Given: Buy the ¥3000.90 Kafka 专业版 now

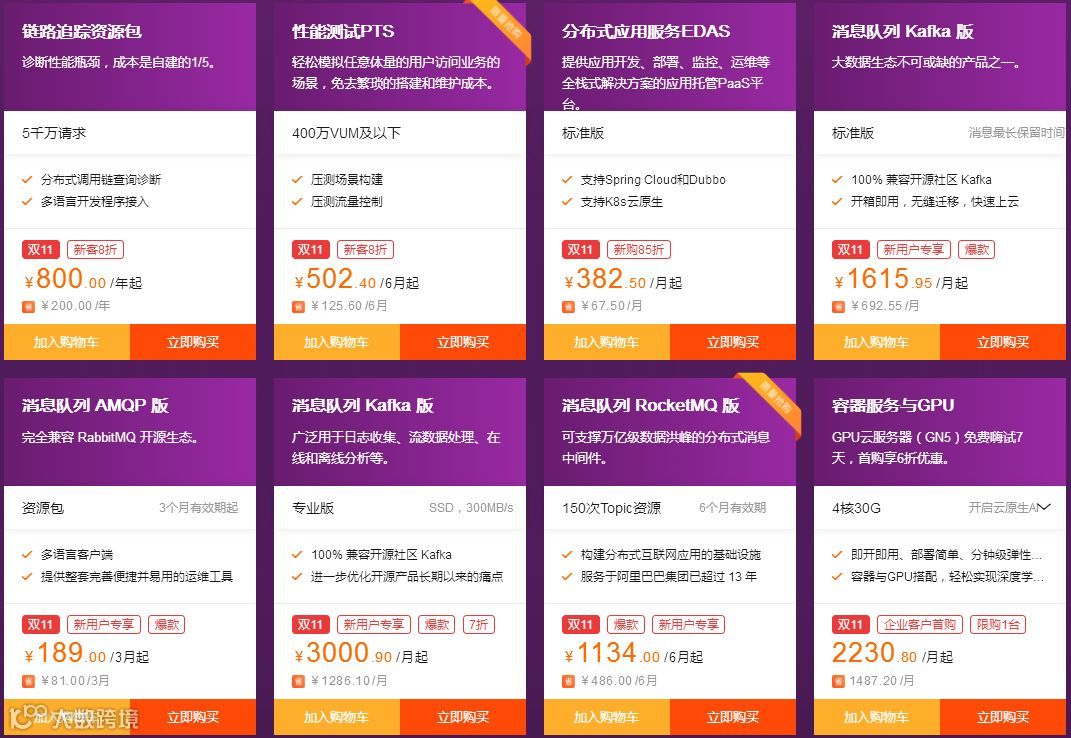Looking at the screenshot, I should (x=462, y=717).
